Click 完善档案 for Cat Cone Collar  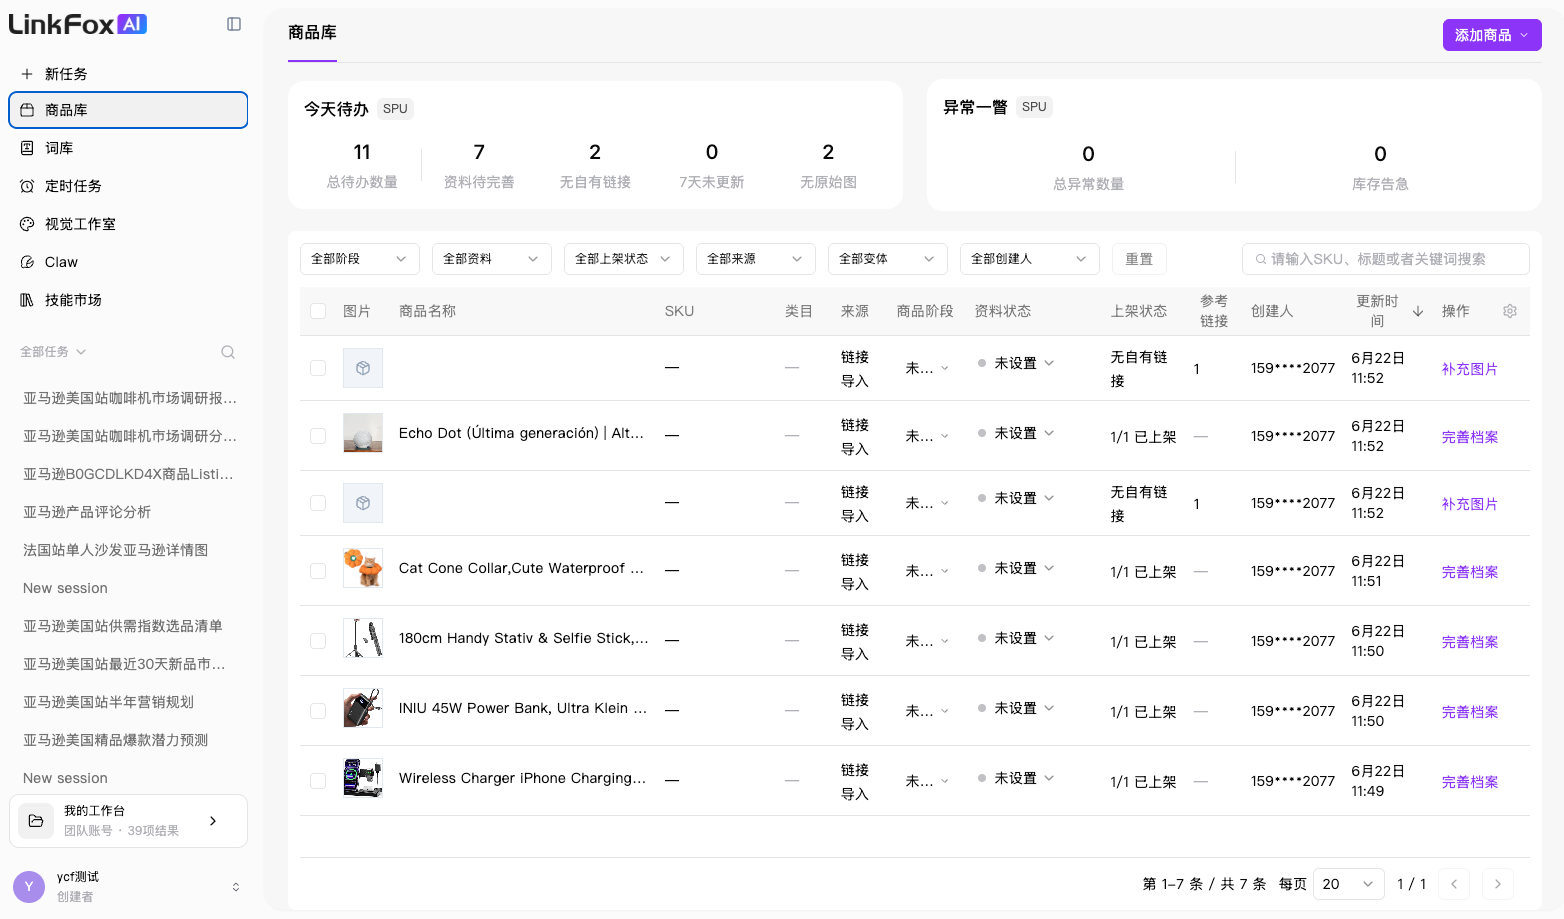1470,572
